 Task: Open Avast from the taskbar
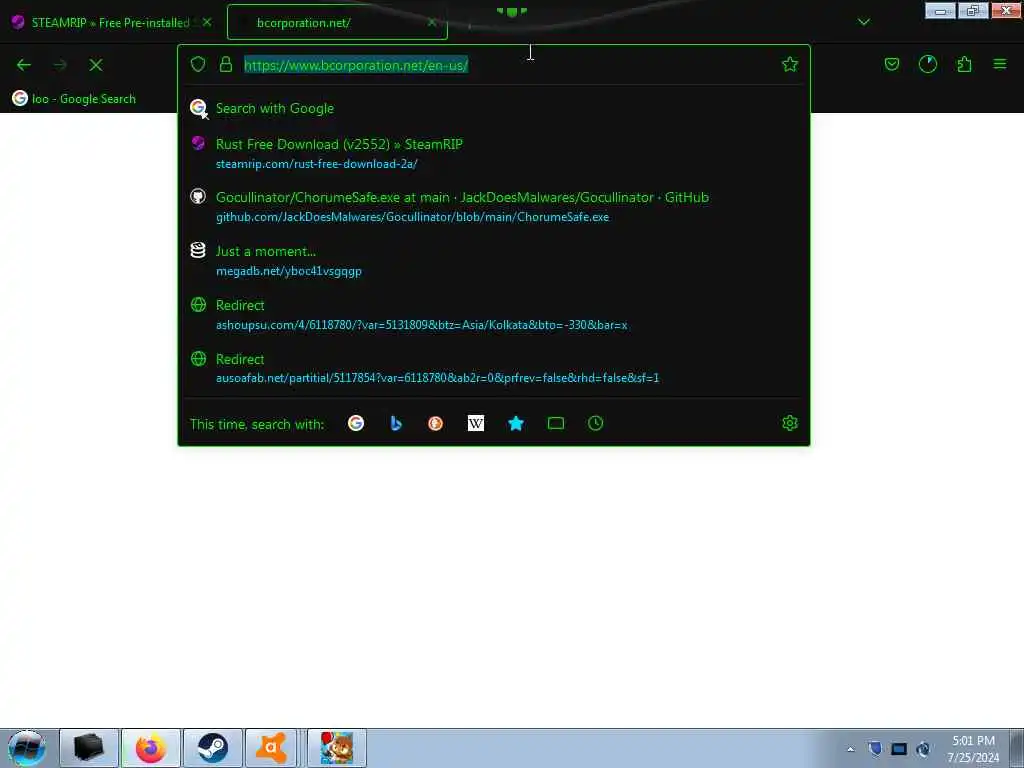272,748
